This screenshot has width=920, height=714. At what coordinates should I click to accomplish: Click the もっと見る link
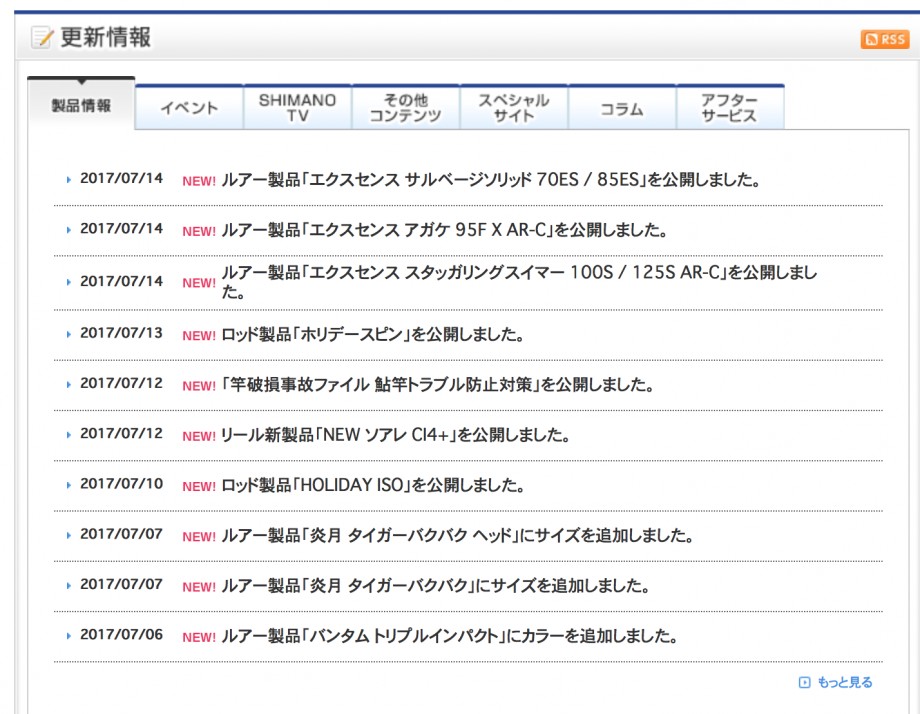(x=844, y=682)
